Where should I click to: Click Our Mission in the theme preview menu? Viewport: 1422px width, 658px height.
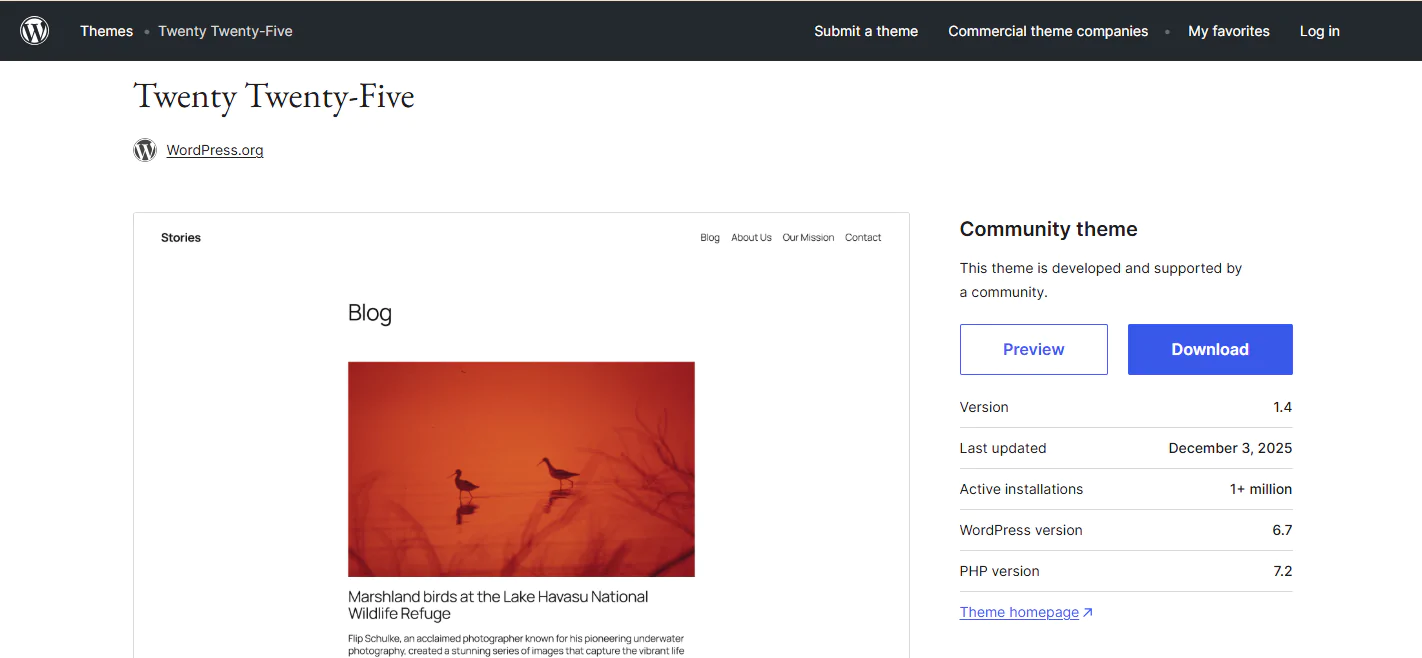[x=808, y=238]
